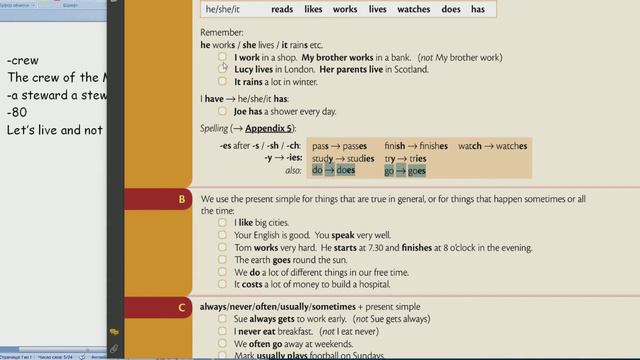Screen dimensions: 640x360
Task: Click the "study → studies" spelling example
Action: pyautogui.click(x=343, y=158)
